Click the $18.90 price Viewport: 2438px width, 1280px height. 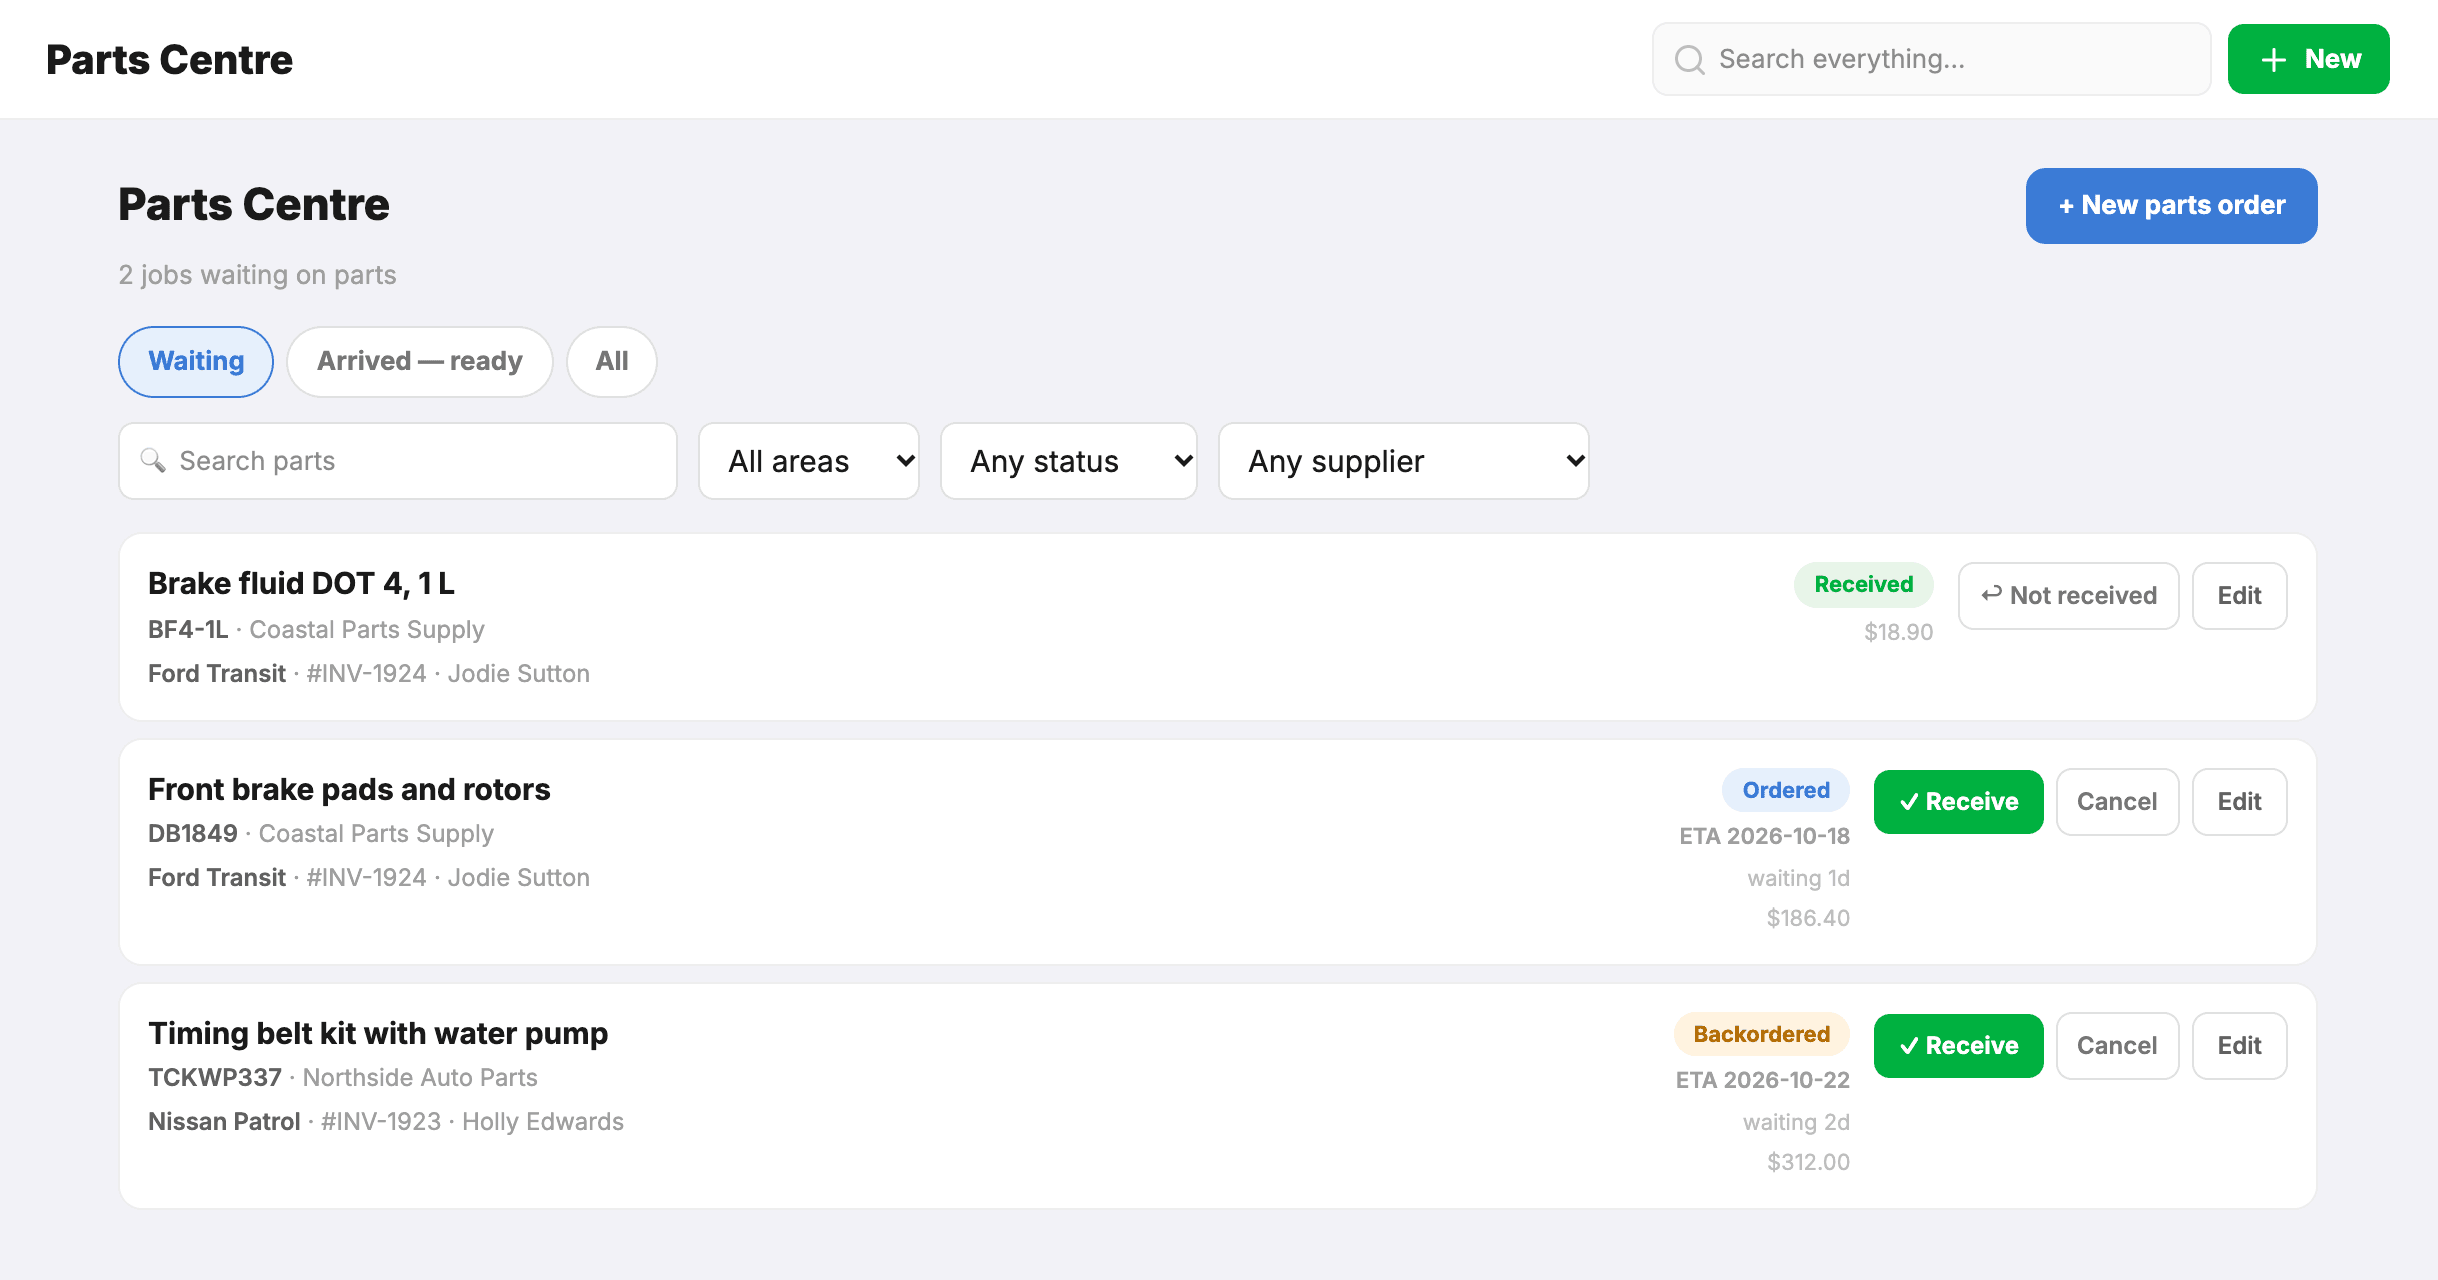point(1898,632)
